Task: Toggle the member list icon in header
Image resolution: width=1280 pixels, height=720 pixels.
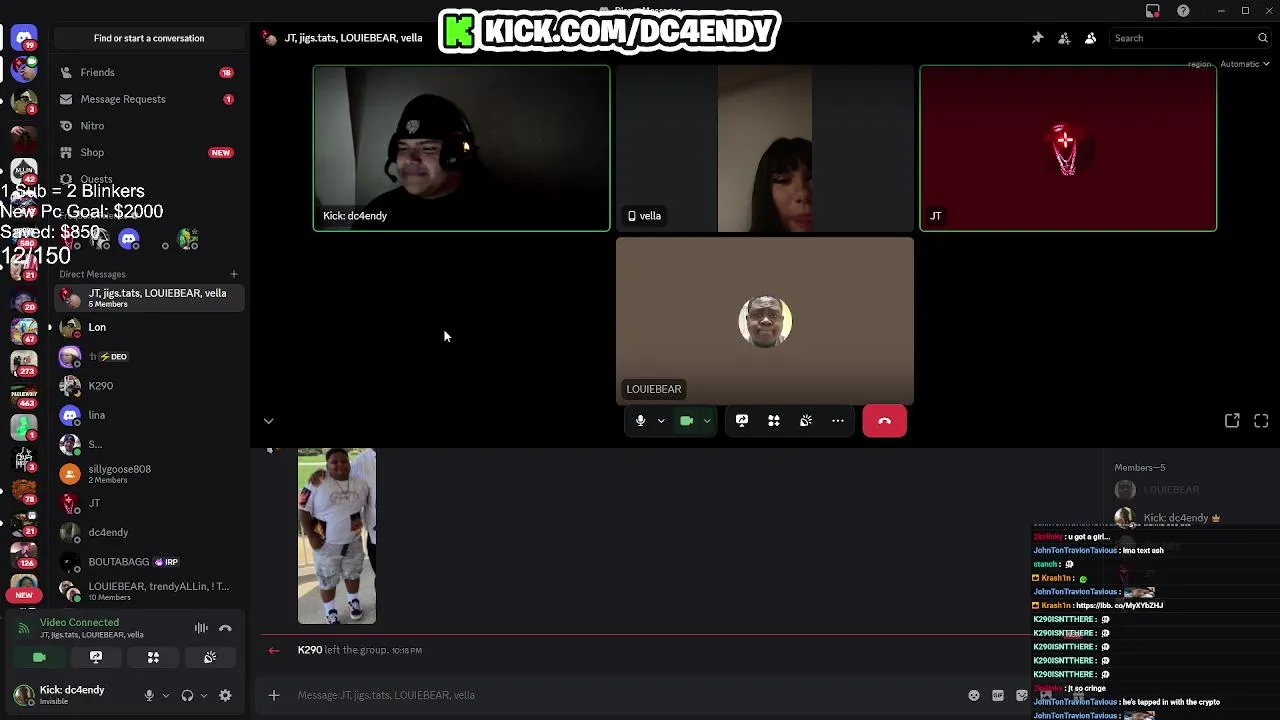Action: point(1090,38)
